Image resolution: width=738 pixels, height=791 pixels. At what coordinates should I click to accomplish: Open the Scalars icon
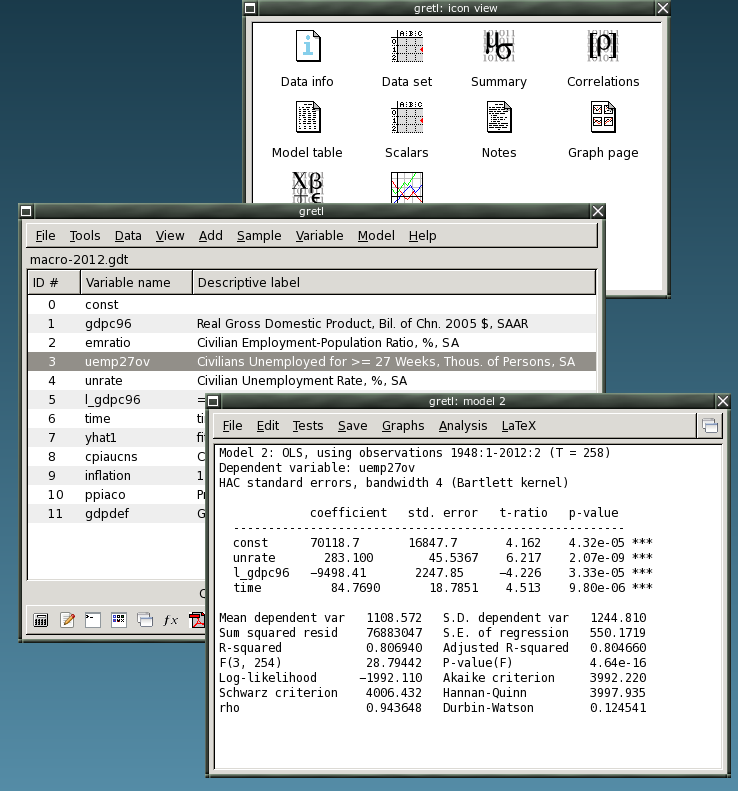tap(407, 118)
